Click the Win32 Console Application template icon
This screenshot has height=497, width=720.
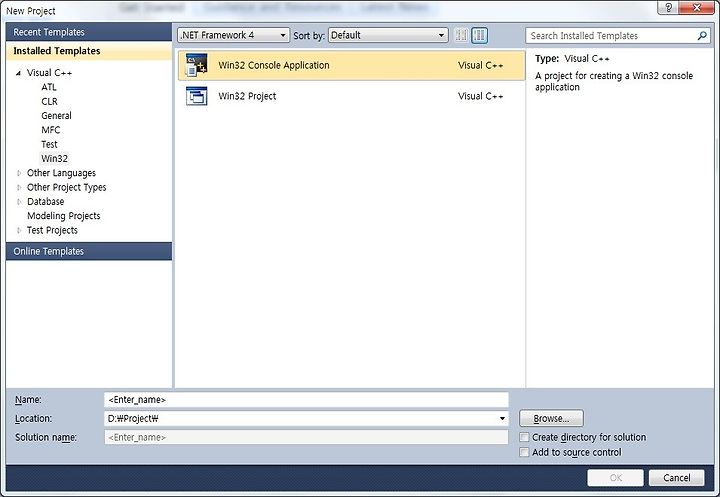(x=197, y=65)
